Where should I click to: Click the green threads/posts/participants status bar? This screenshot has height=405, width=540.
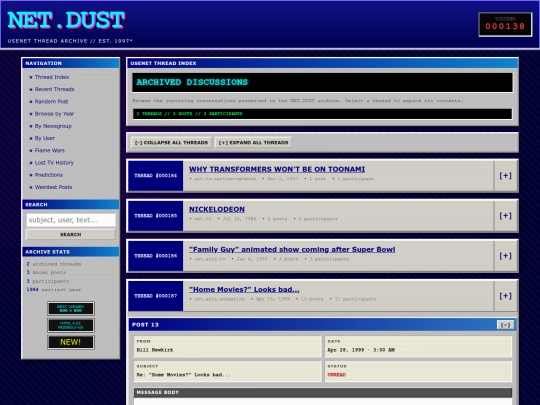pos(322,114)
